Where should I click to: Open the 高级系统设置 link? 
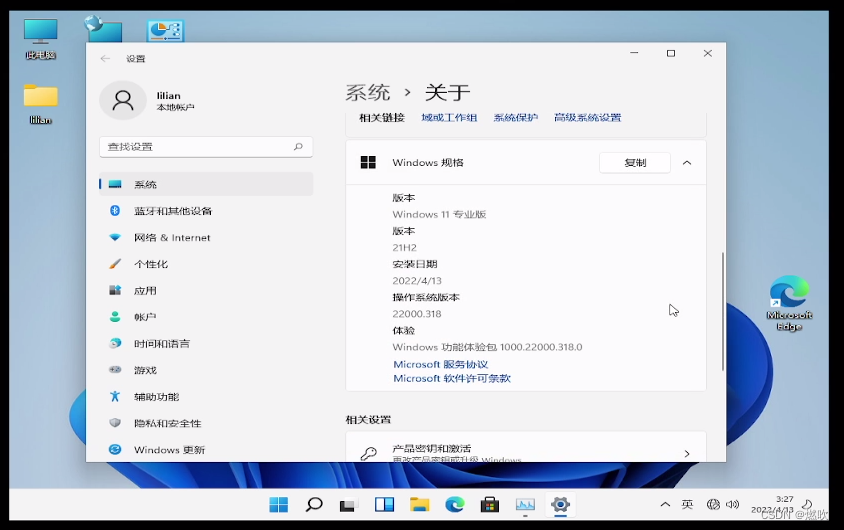(587, 117)
